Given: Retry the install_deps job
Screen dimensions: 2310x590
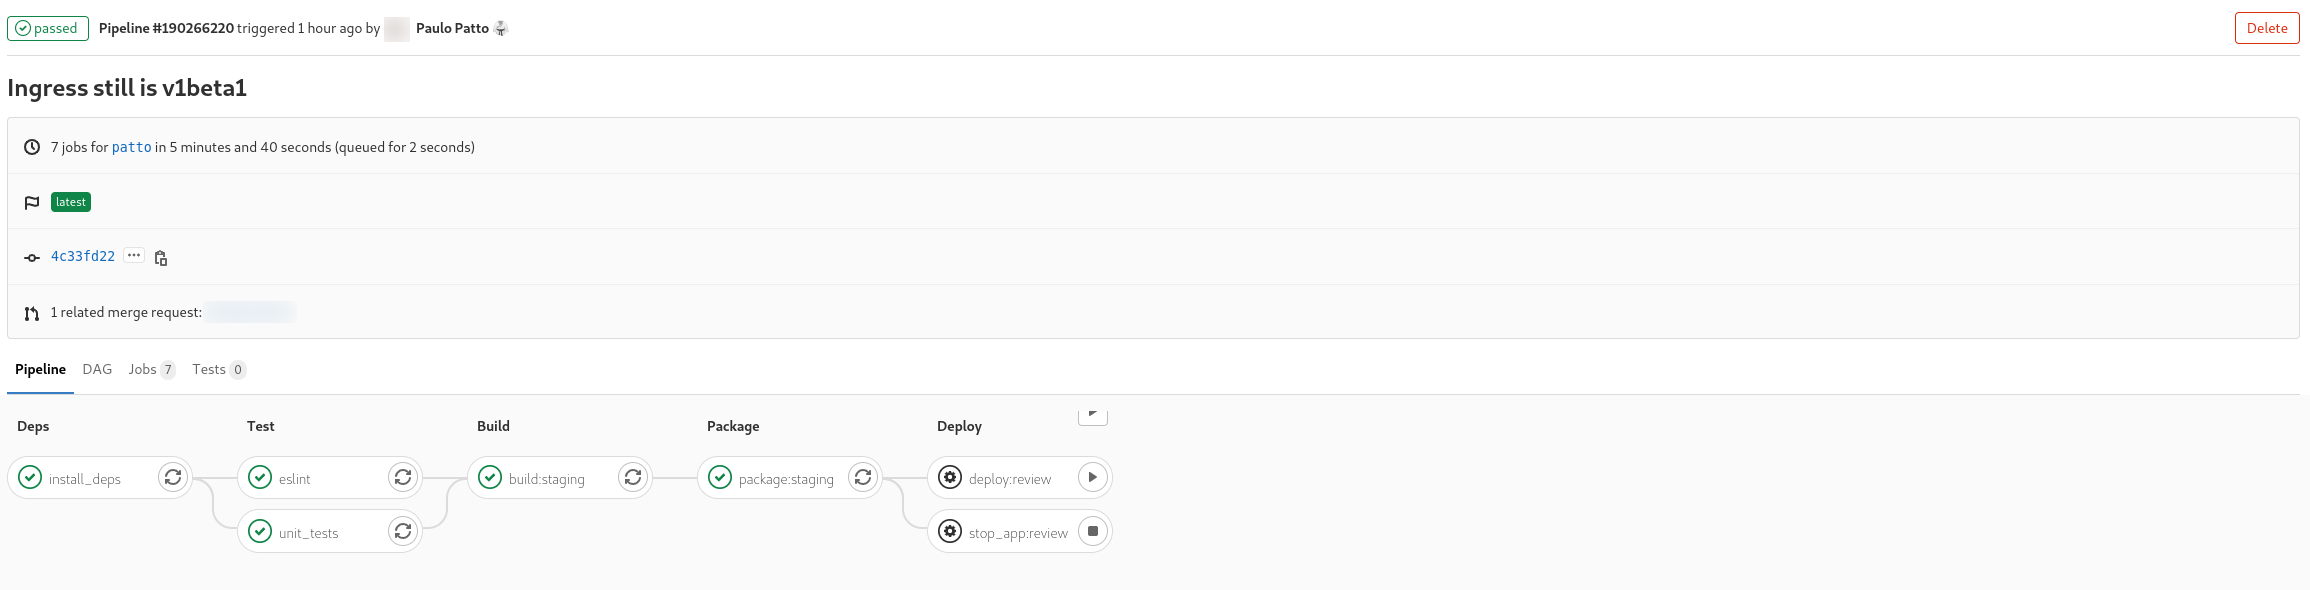Looking at the screenshot, I should (173, 477).
